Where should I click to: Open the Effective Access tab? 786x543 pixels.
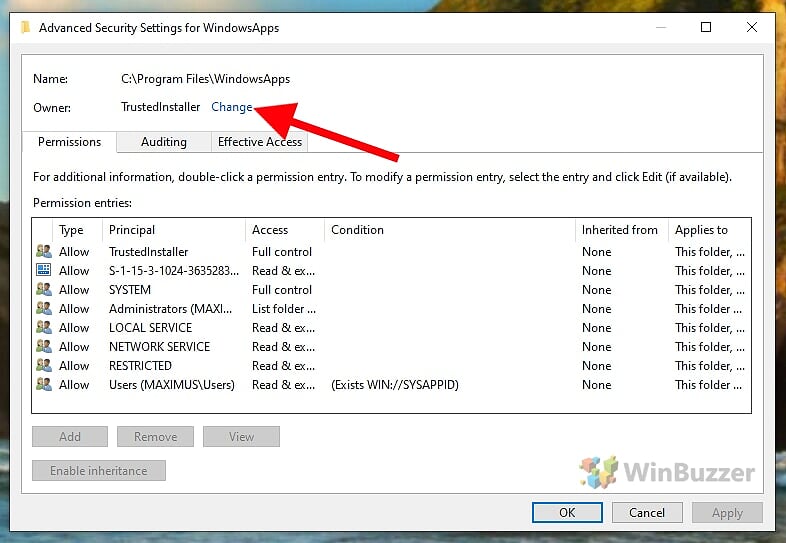pyautogui.click(x=260, y=142)
